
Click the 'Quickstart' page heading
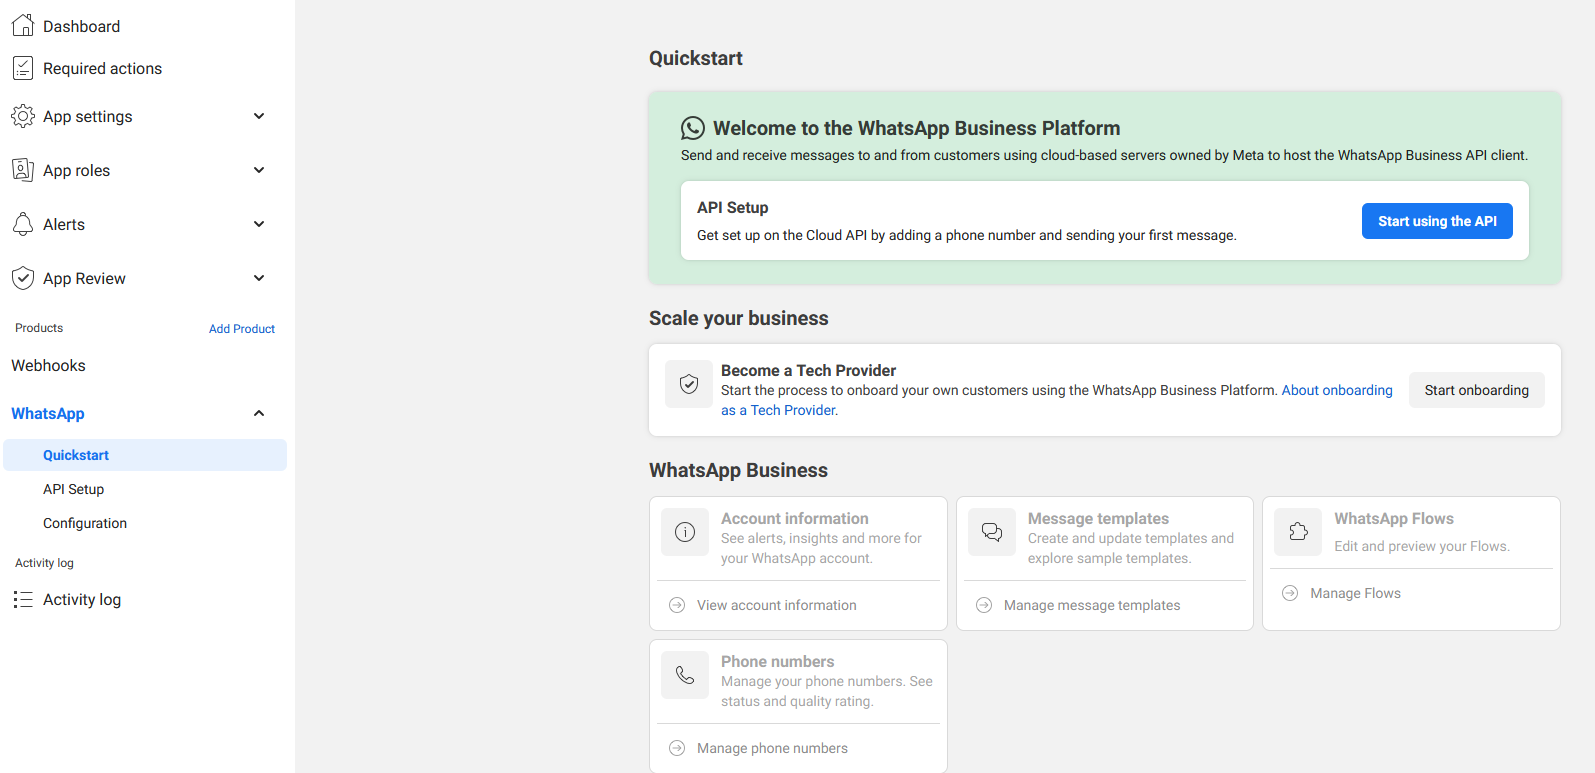pos(696,58)
